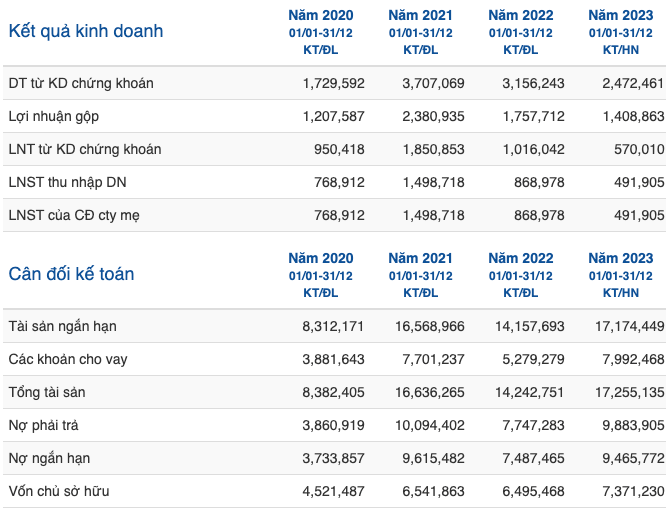Click the LNT từ KD chứng khoán row
The height and width of the screenshot is (511, 666).
pos(334,149)
